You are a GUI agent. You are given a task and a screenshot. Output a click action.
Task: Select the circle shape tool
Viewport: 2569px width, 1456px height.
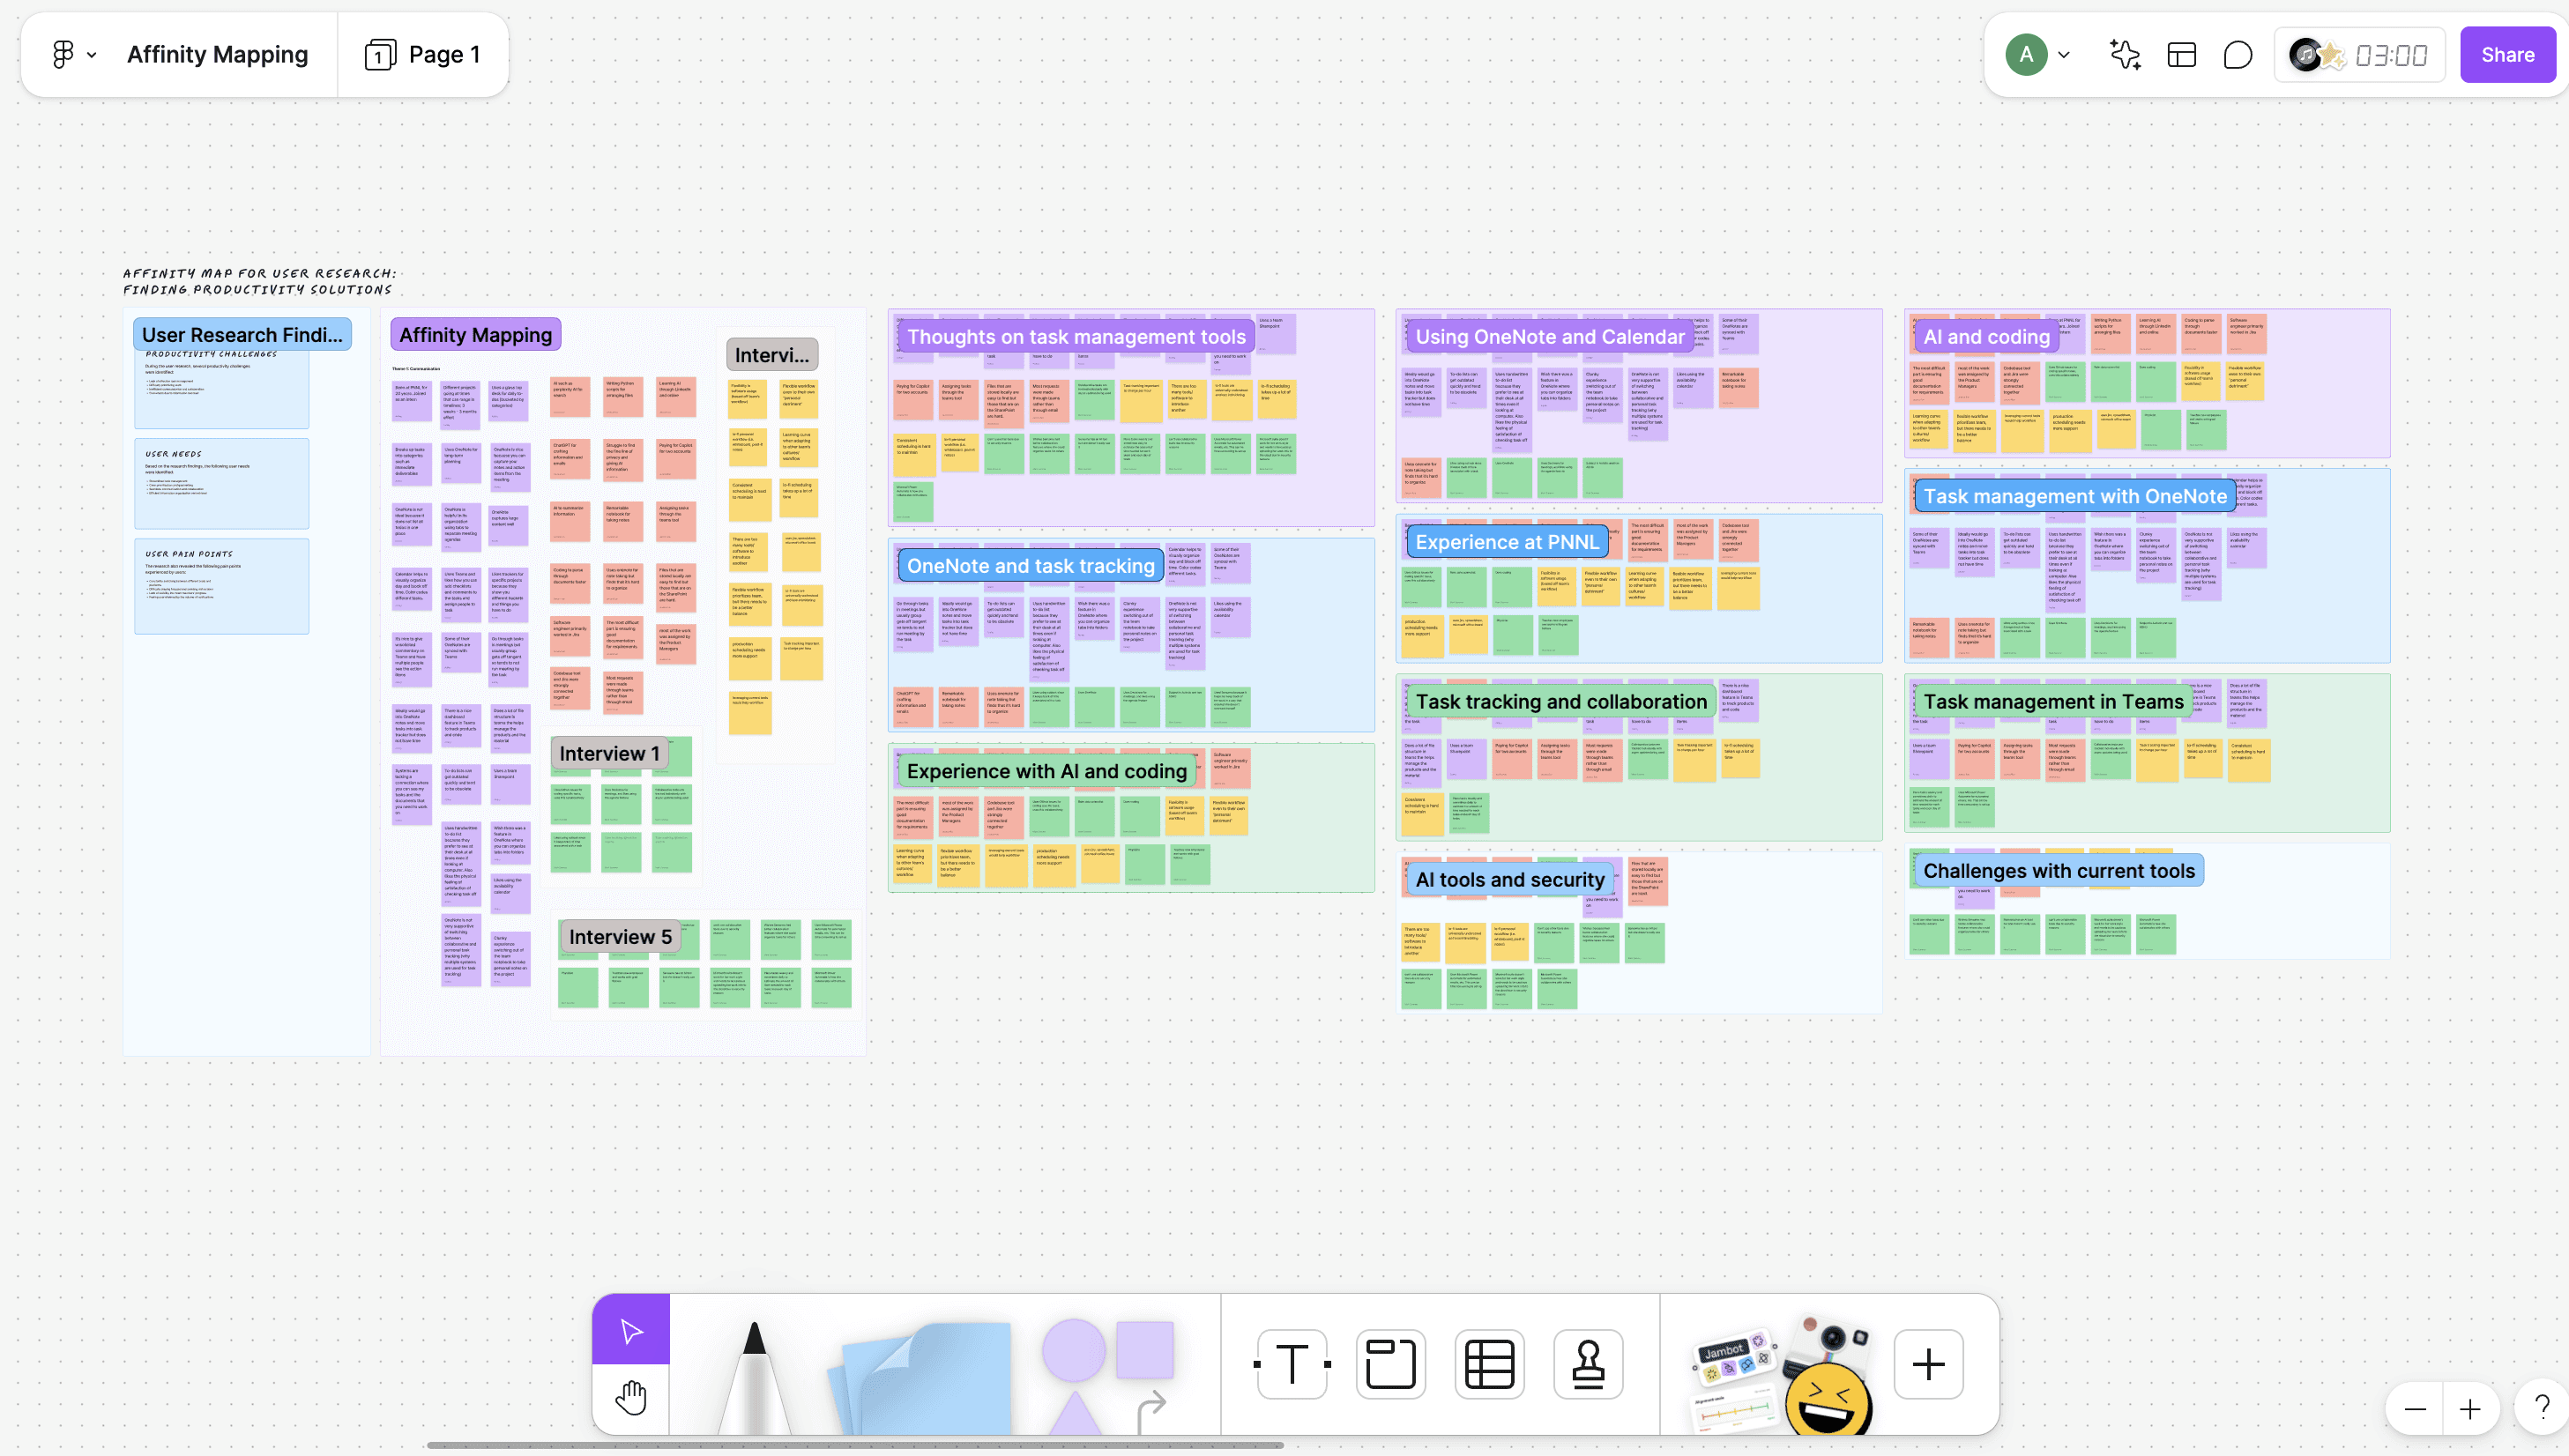[1074, 1349]
